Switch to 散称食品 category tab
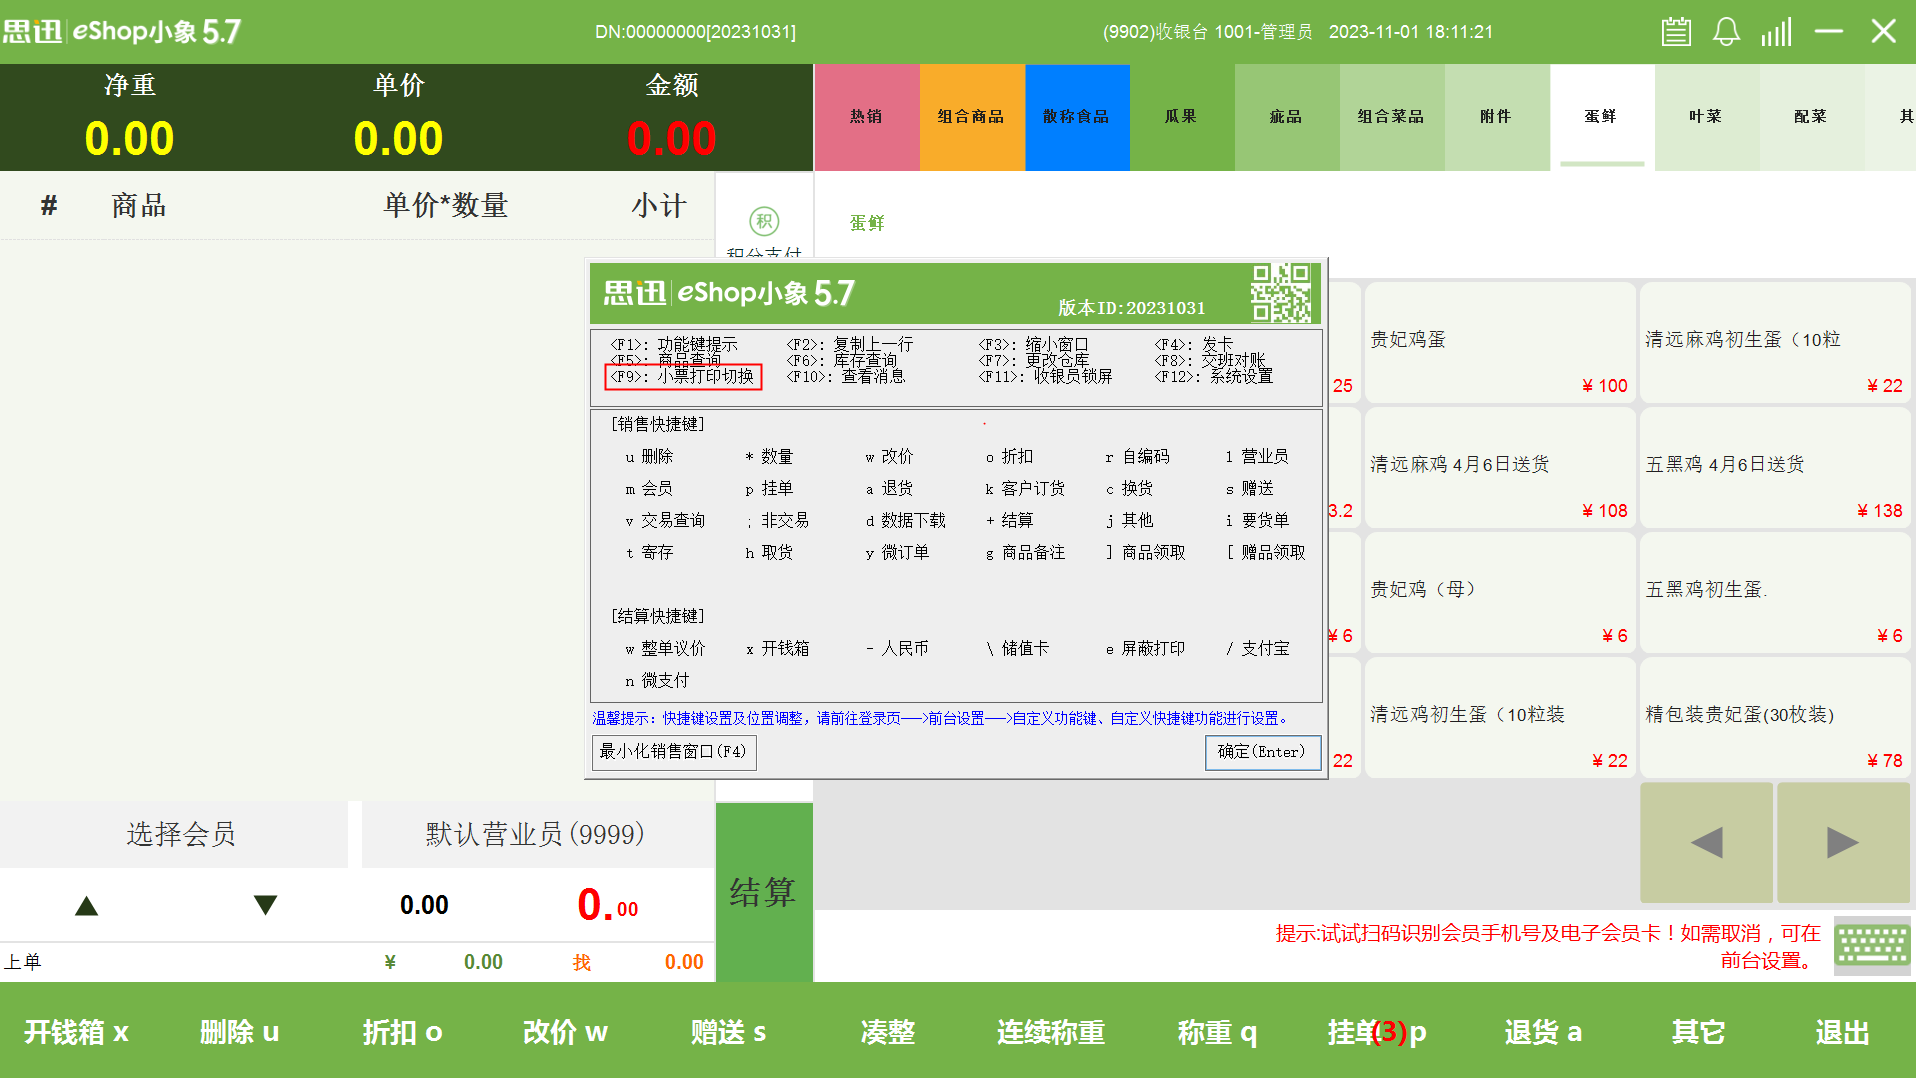Screen dimensions: 1916x1078 pyautogui.click(x=1077, y=117)
